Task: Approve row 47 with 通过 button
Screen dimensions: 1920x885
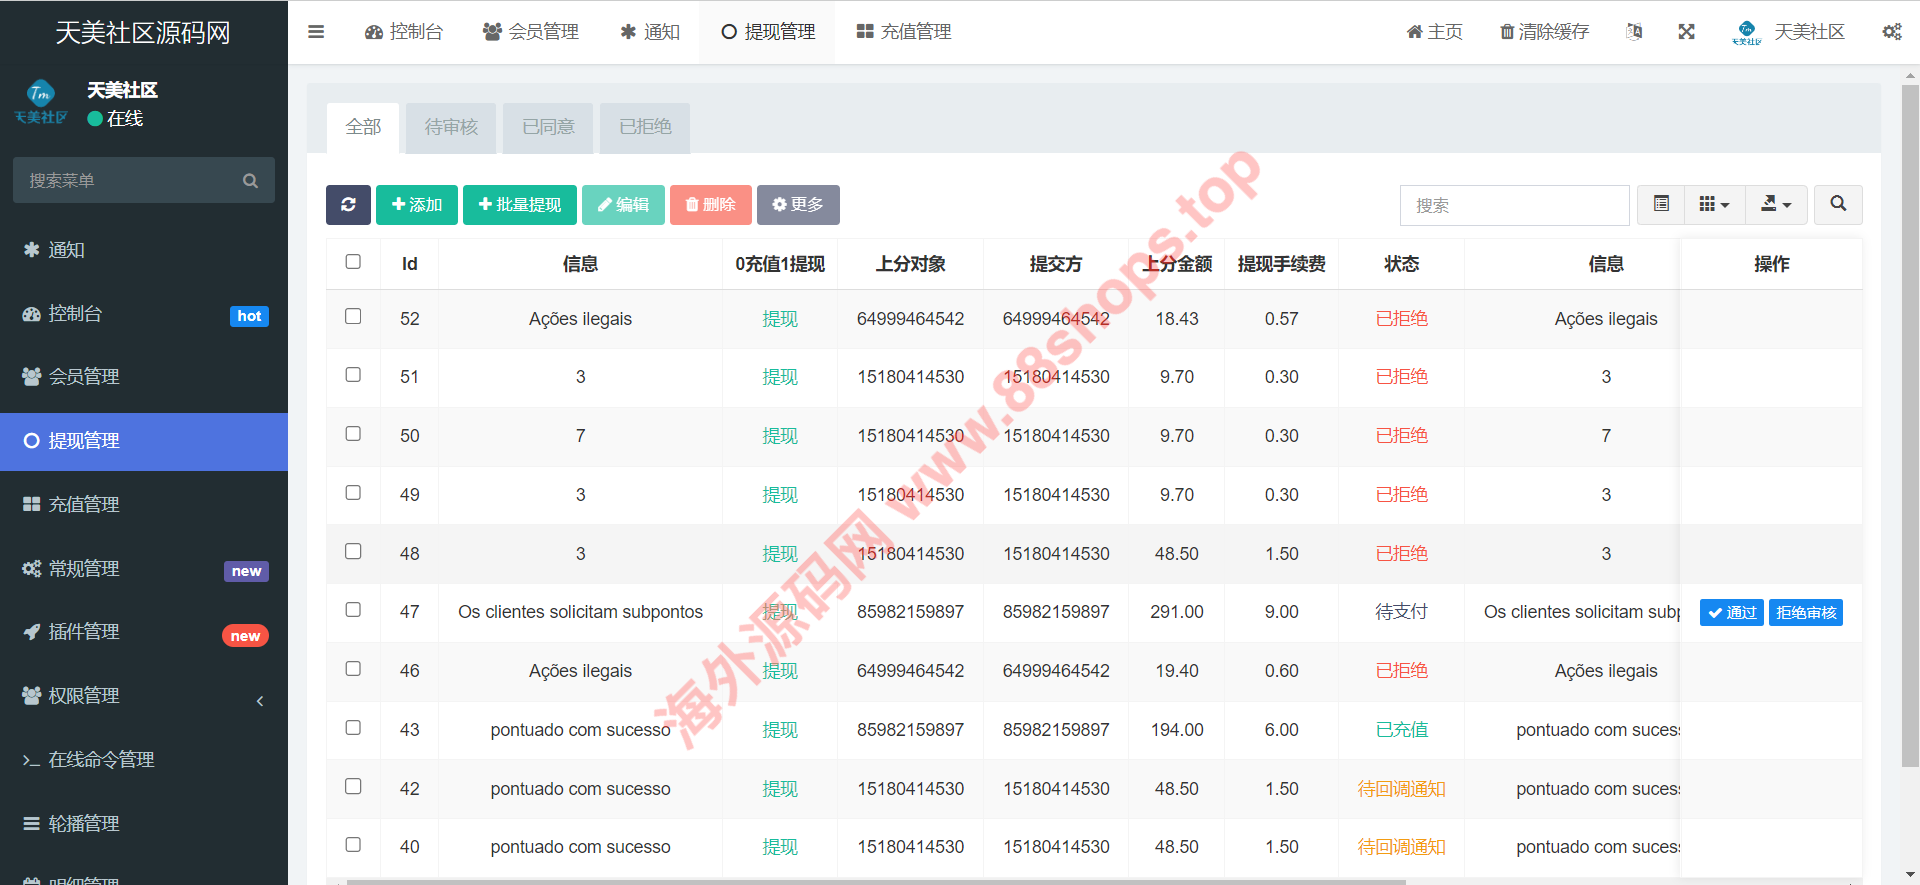Action: (1731, 613)
